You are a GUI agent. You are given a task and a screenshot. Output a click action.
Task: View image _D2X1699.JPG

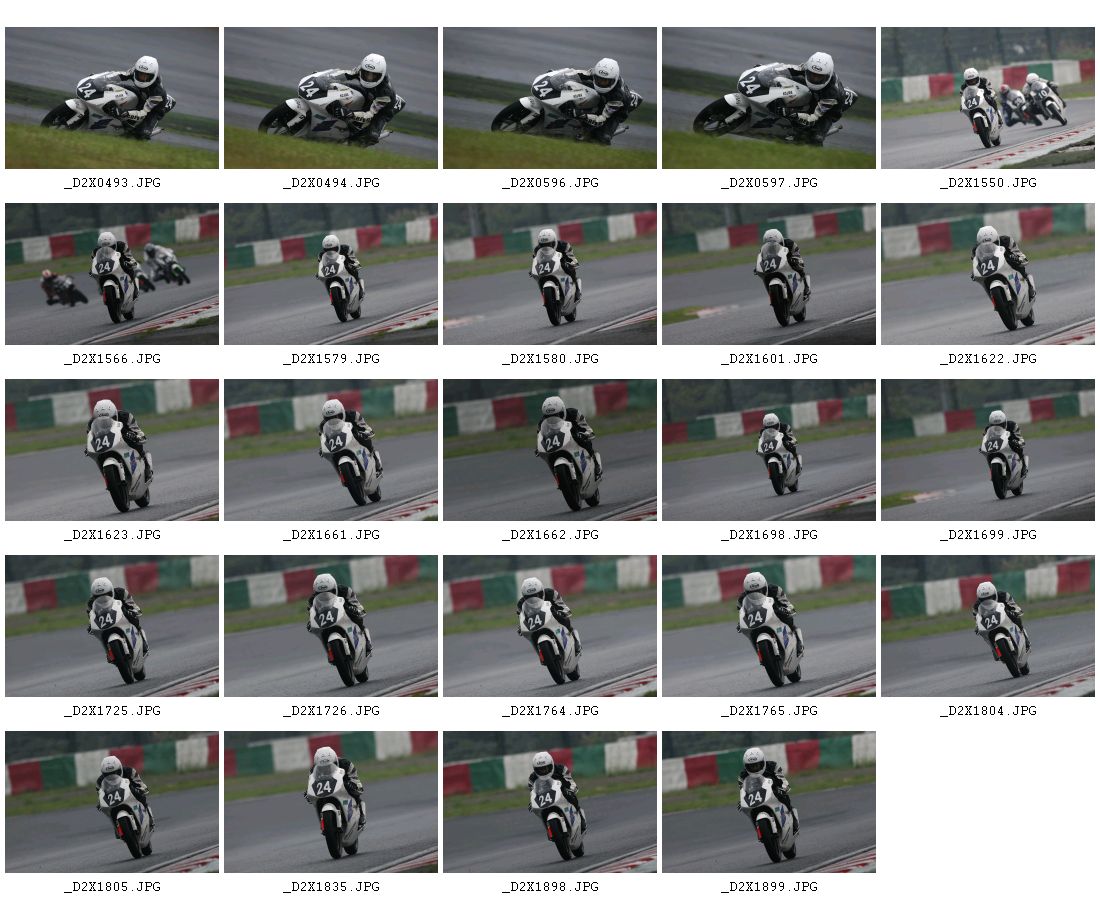pos(988,450)
